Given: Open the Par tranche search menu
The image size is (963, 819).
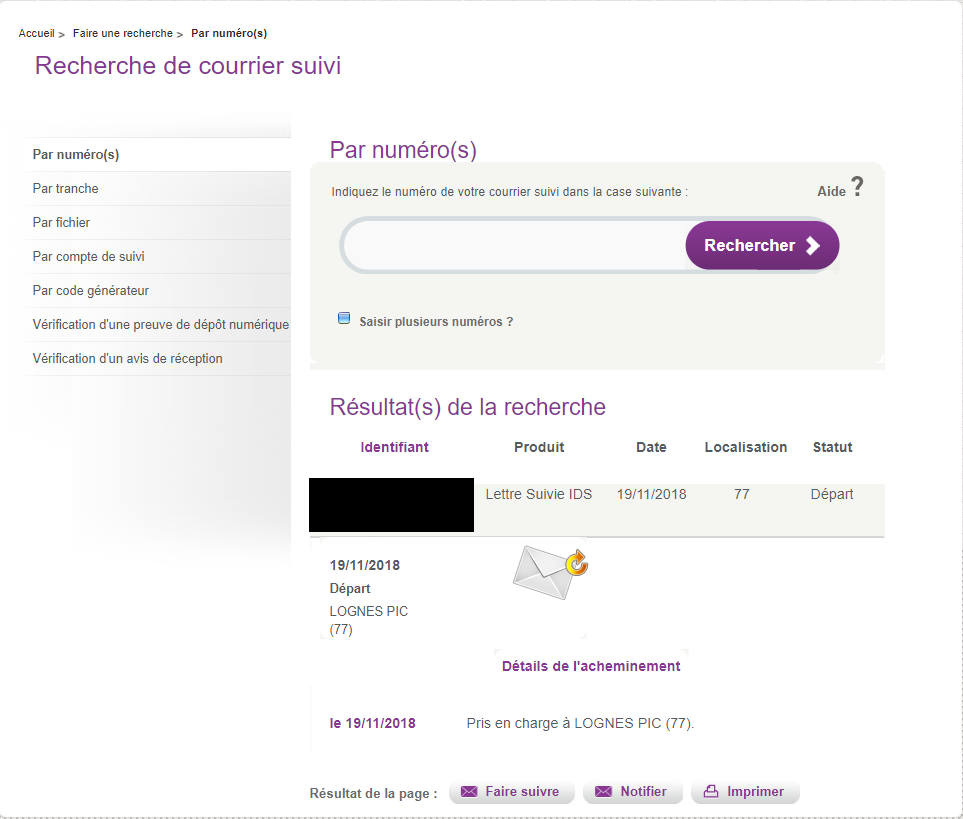Looking at the screenshot, I should click(66, 189).
